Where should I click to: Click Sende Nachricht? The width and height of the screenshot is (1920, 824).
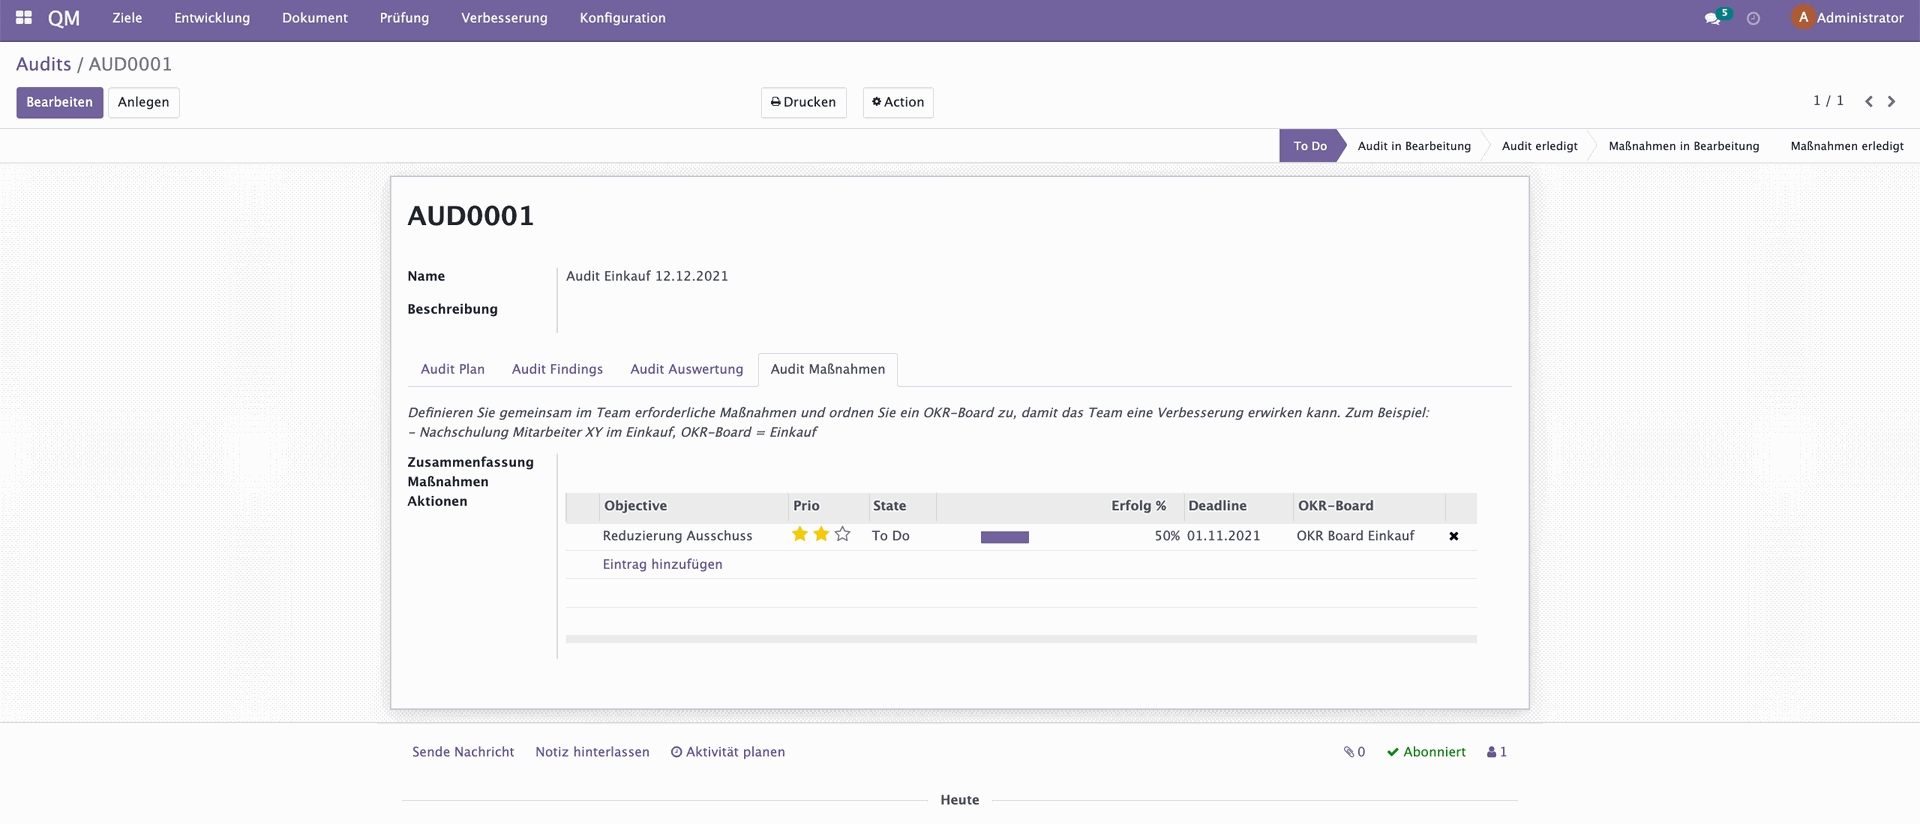(x=463, y=752)
